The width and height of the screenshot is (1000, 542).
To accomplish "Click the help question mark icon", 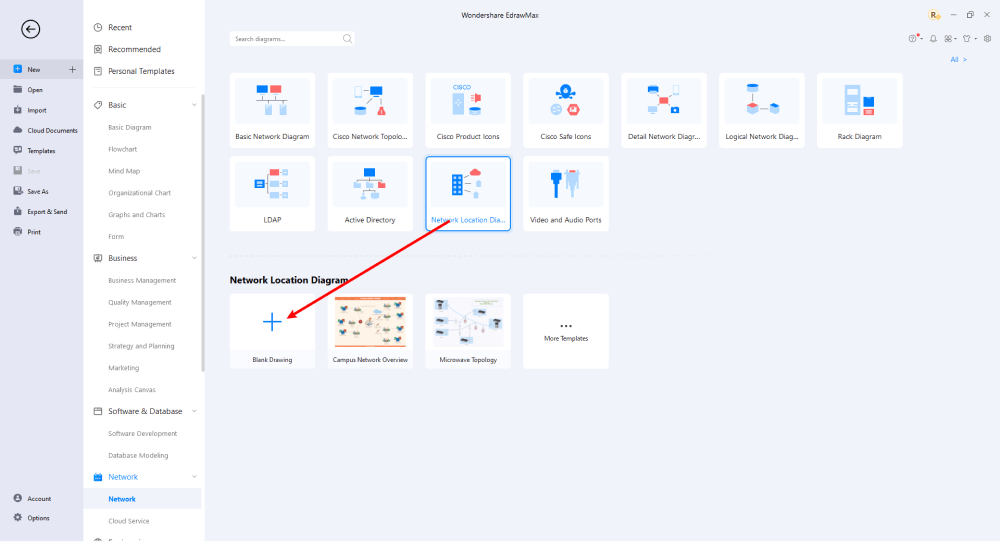I will [913, 39].
